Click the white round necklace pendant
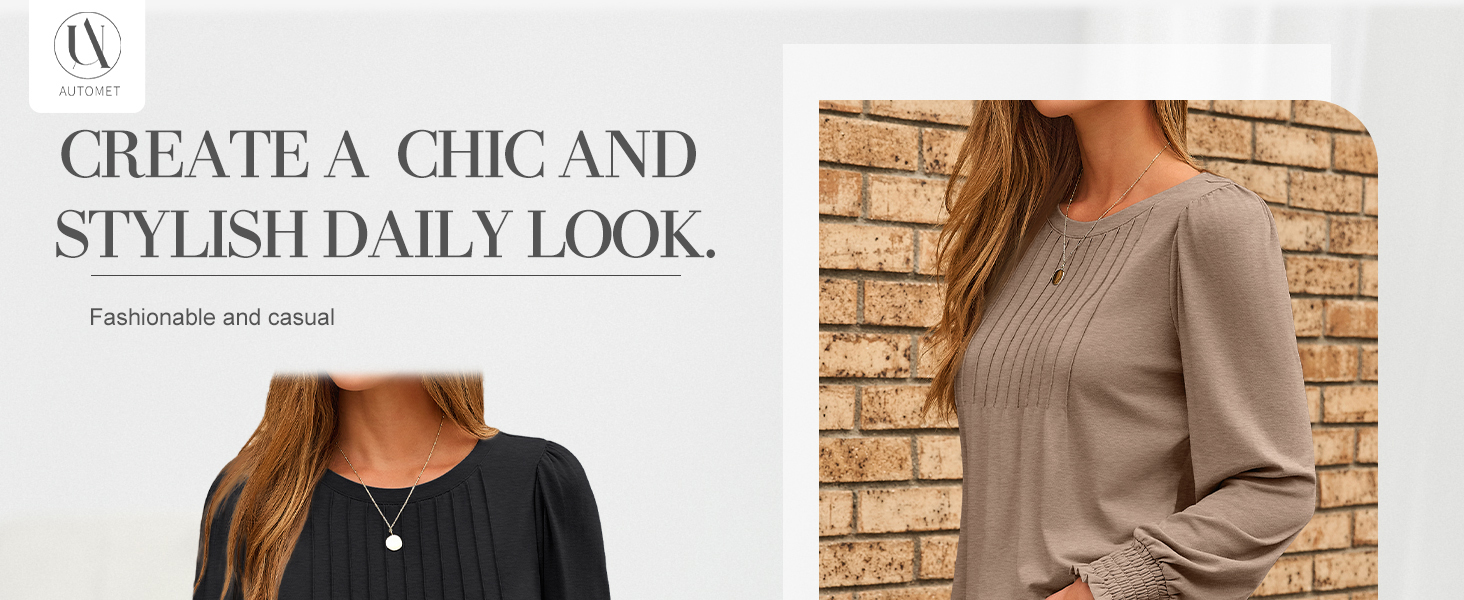The height and width of the screenshot is (600, 1464). click(394, 542)
